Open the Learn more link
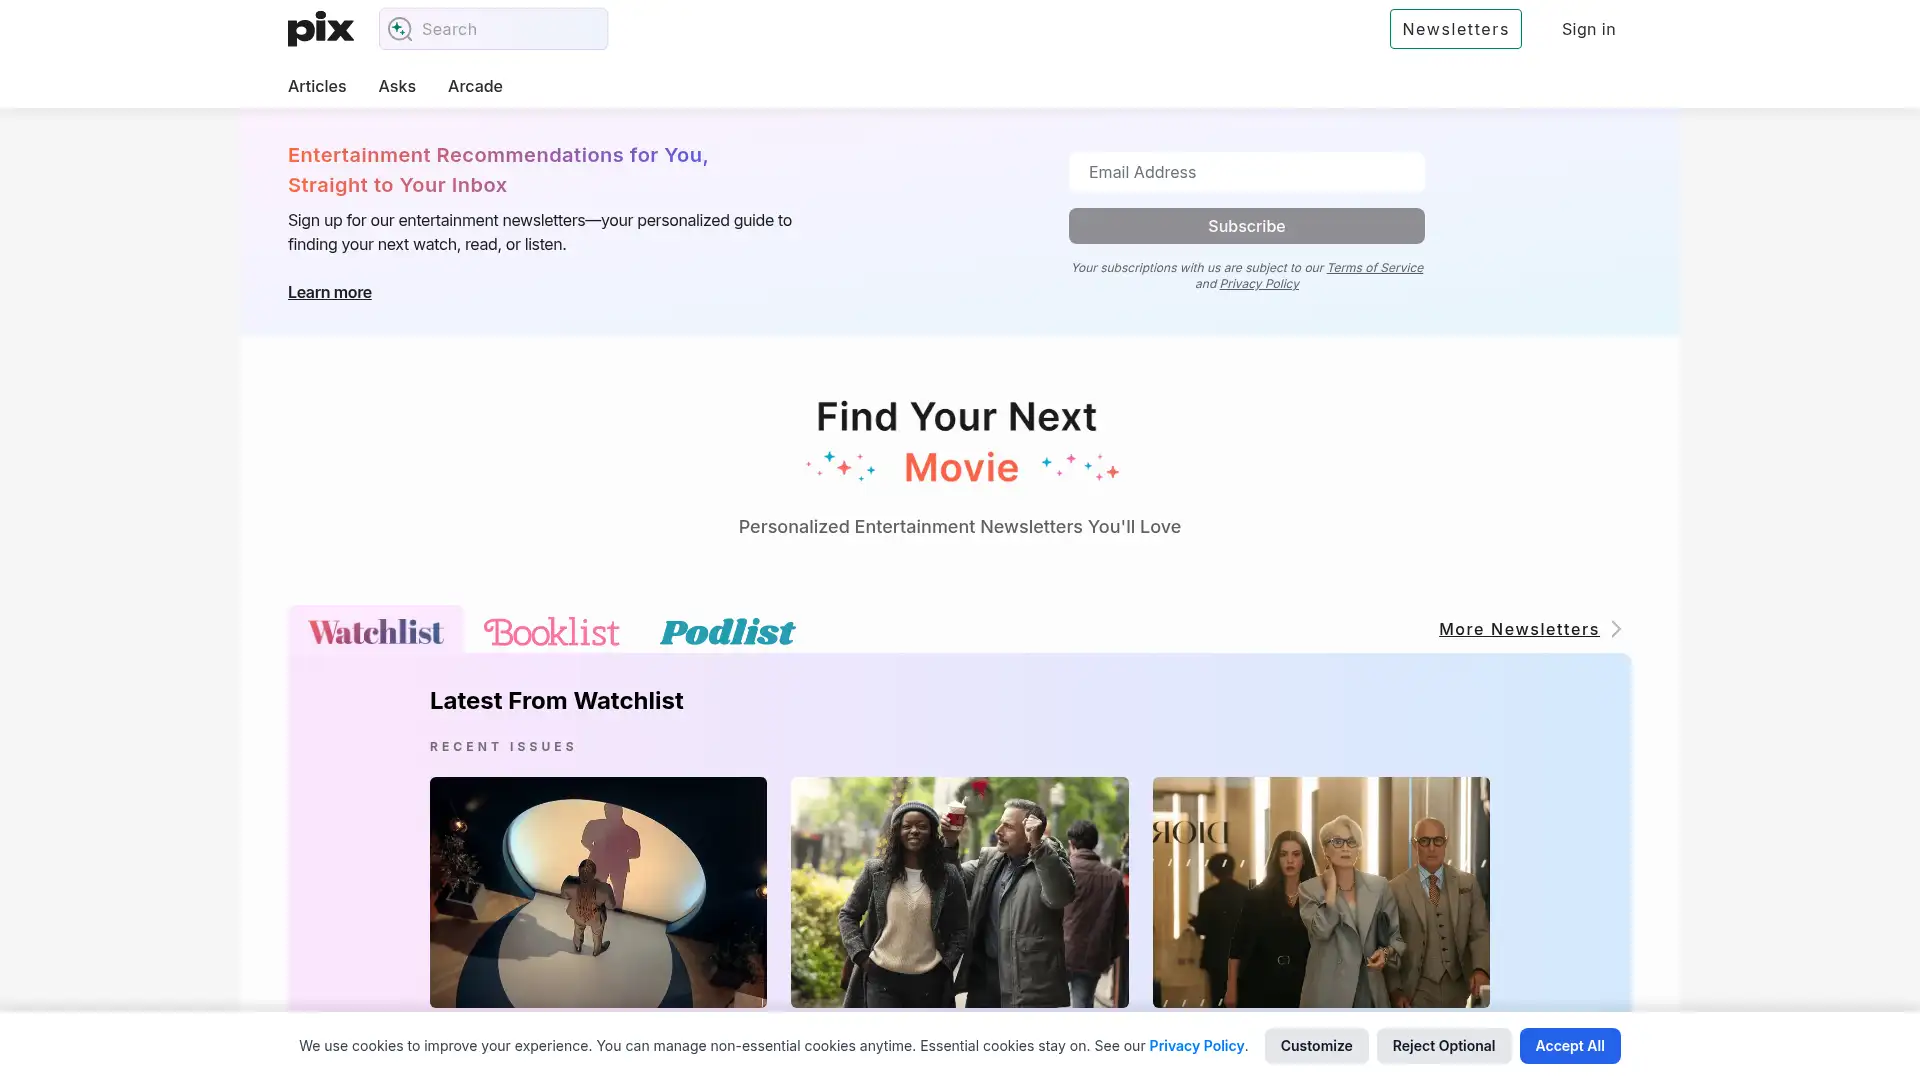This screenshot has height=1080, width=1920. (x=329, y=292)
